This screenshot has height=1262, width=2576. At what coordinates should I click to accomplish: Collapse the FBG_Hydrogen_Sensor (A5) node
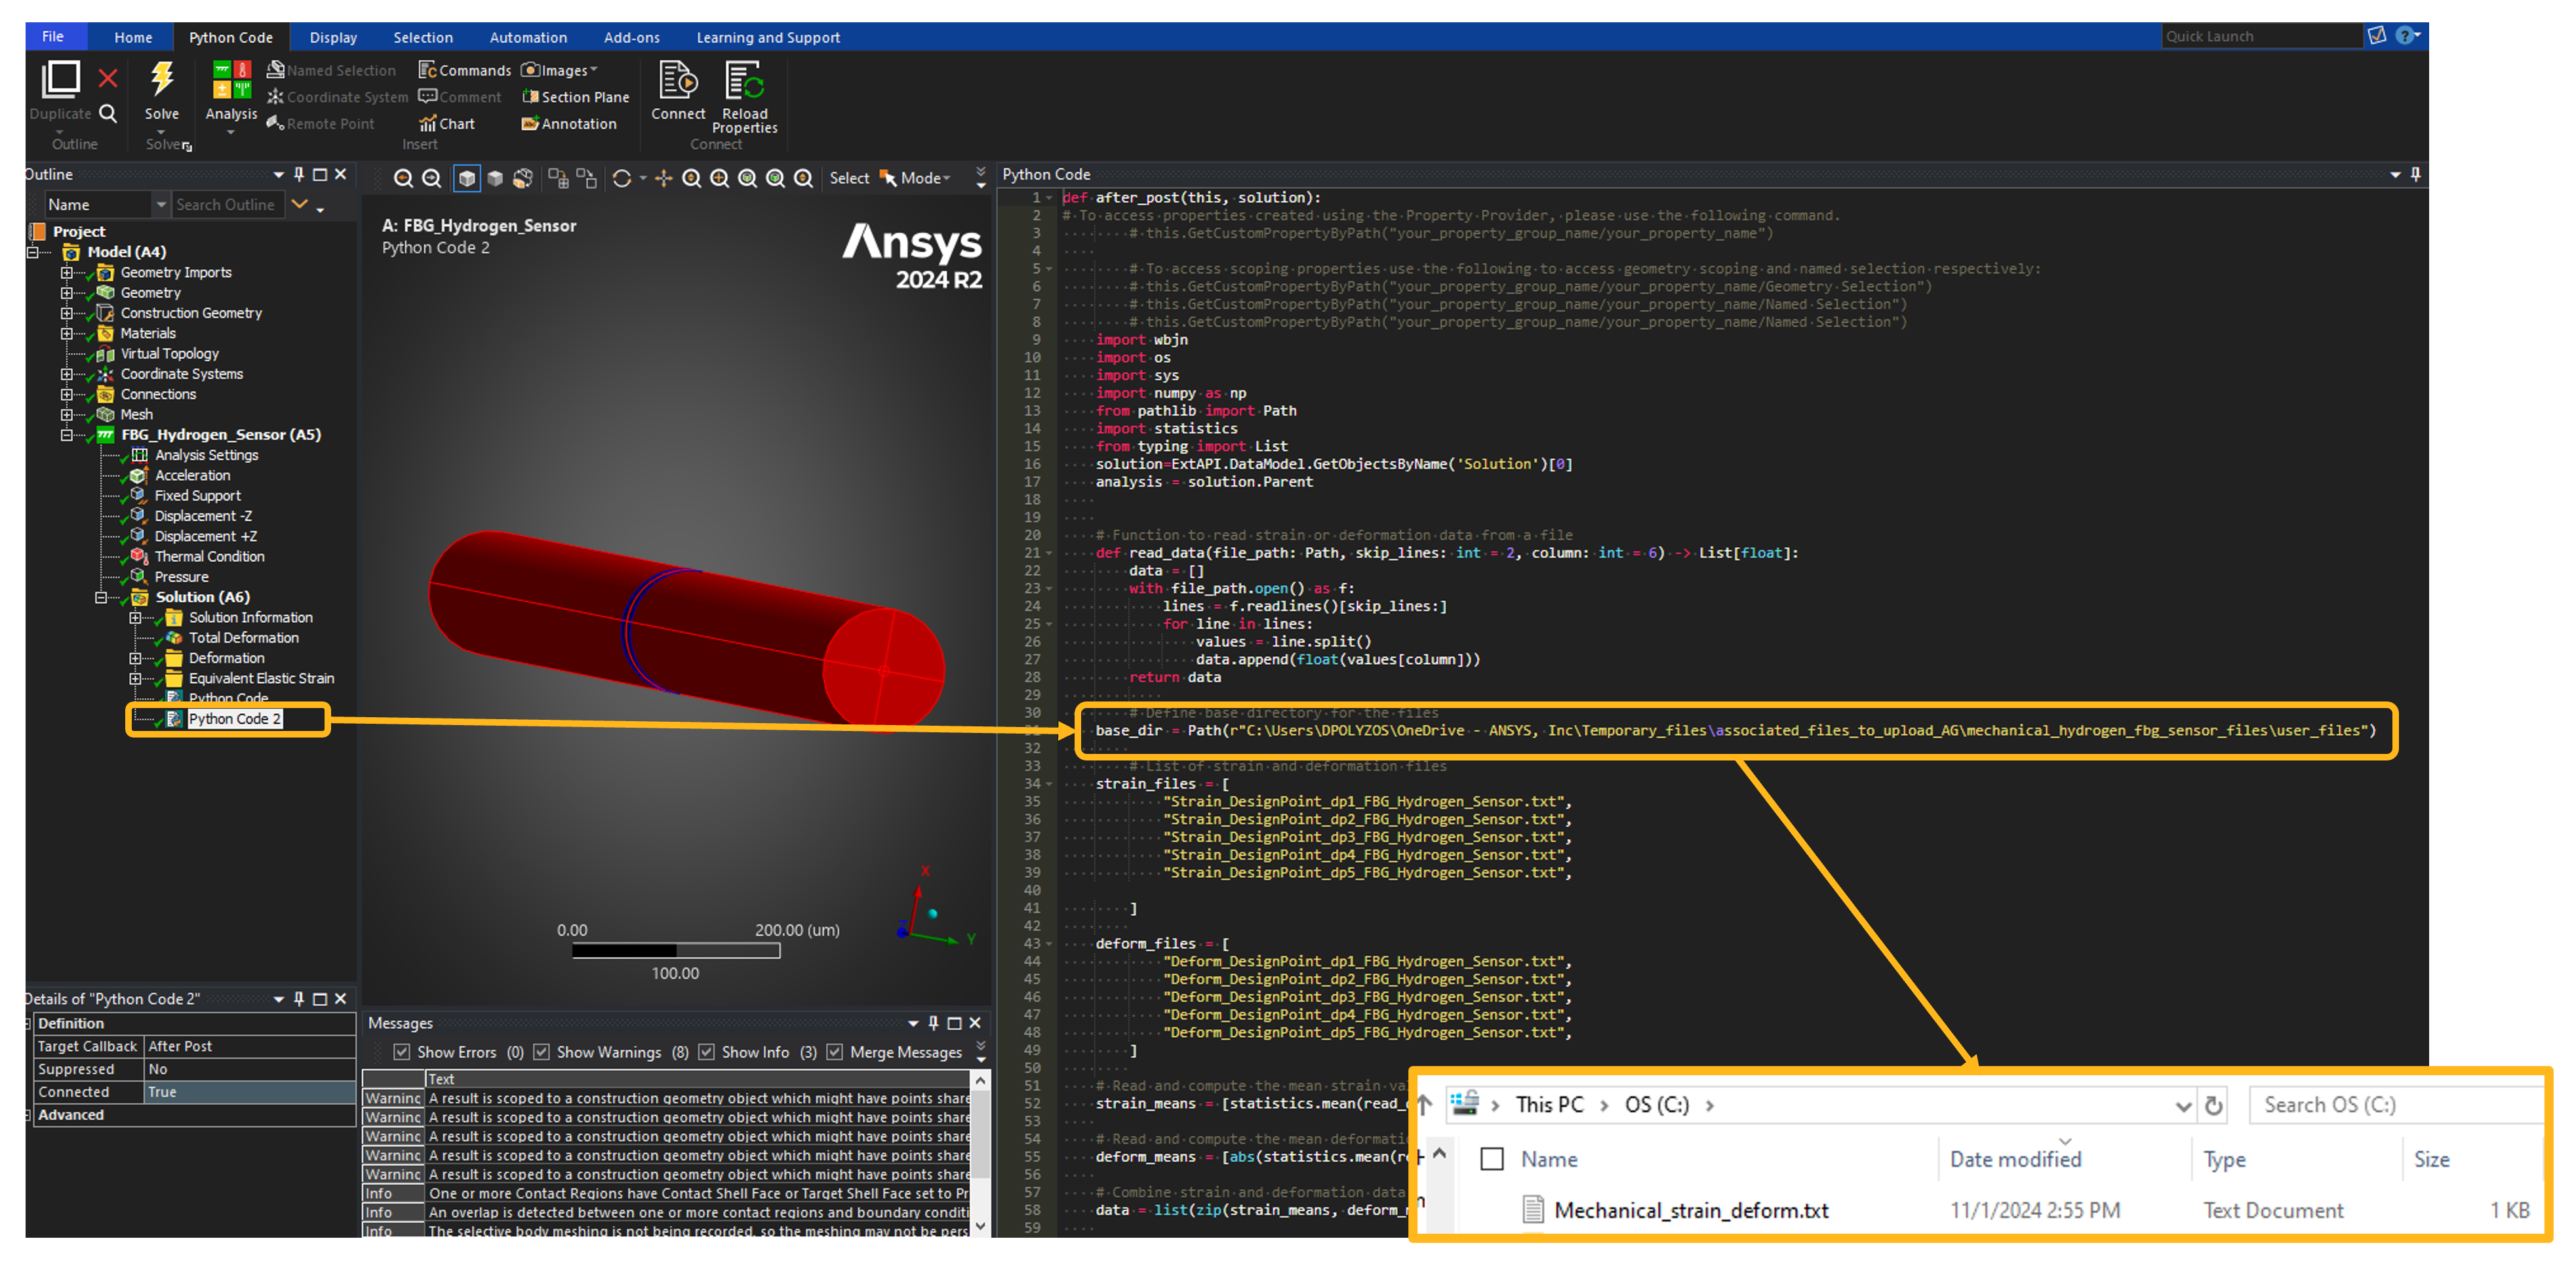pos(66,435)
